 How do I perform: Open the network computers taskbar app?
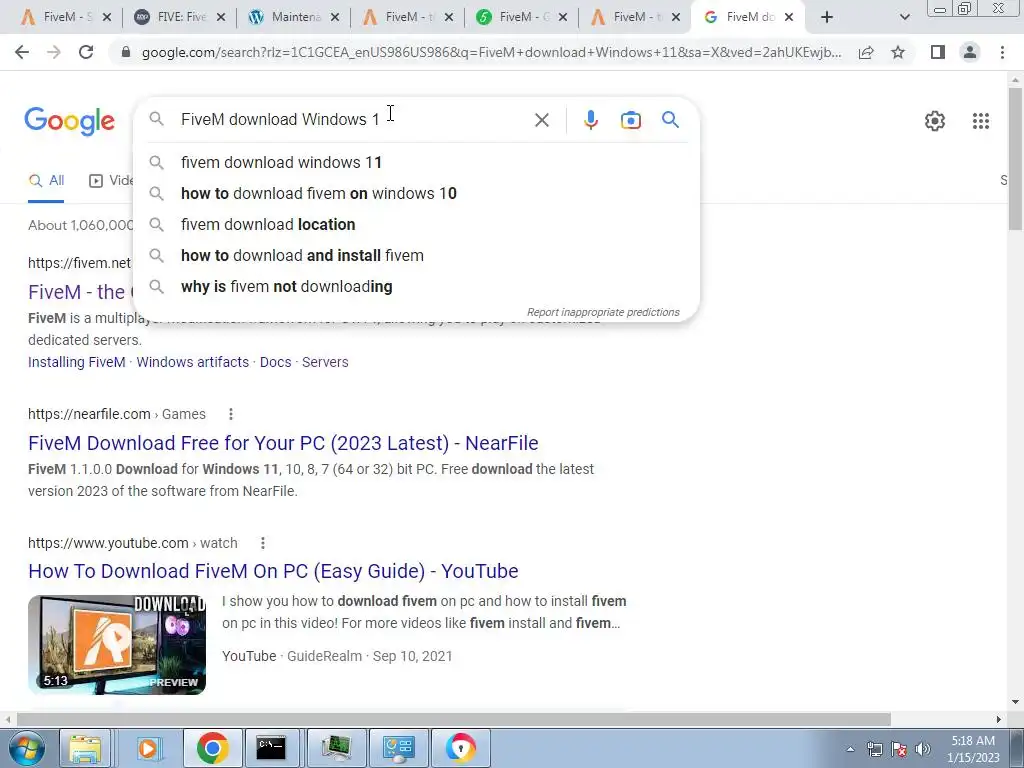click(x=335, y=748)
